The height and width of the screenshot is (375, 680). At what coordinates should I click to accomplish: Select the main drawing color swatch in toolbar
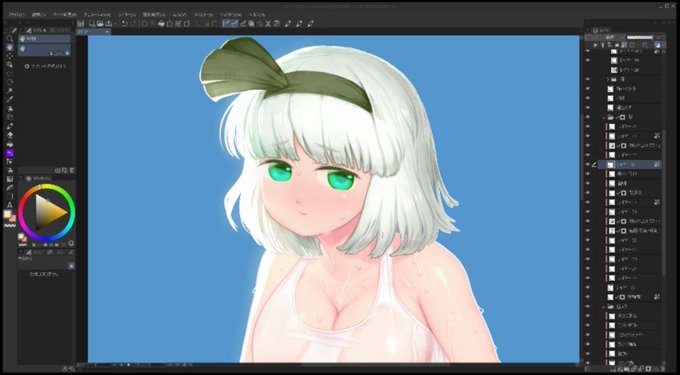[x=7, y=214]
